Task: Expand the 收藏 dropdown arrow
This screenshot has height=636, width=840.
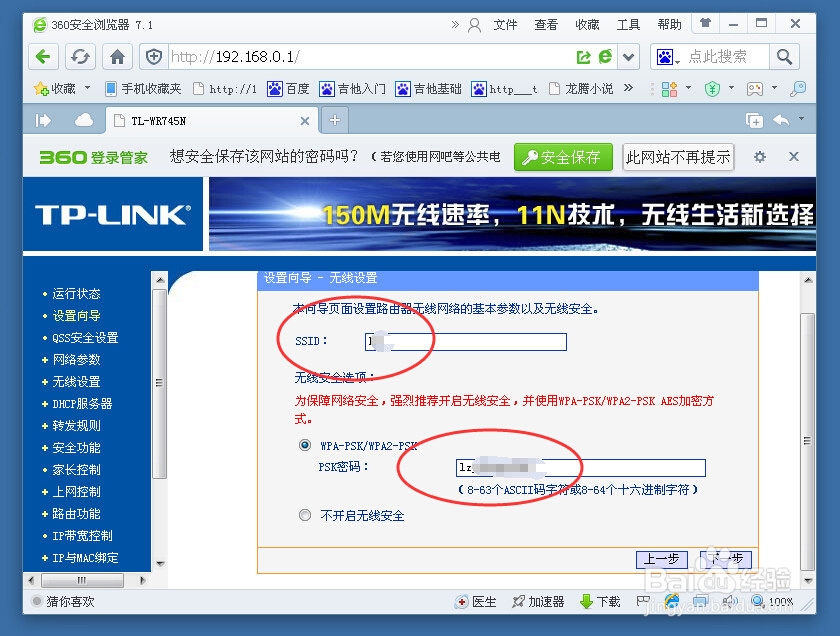Action: pyautogui.click(x=87, y=87)
